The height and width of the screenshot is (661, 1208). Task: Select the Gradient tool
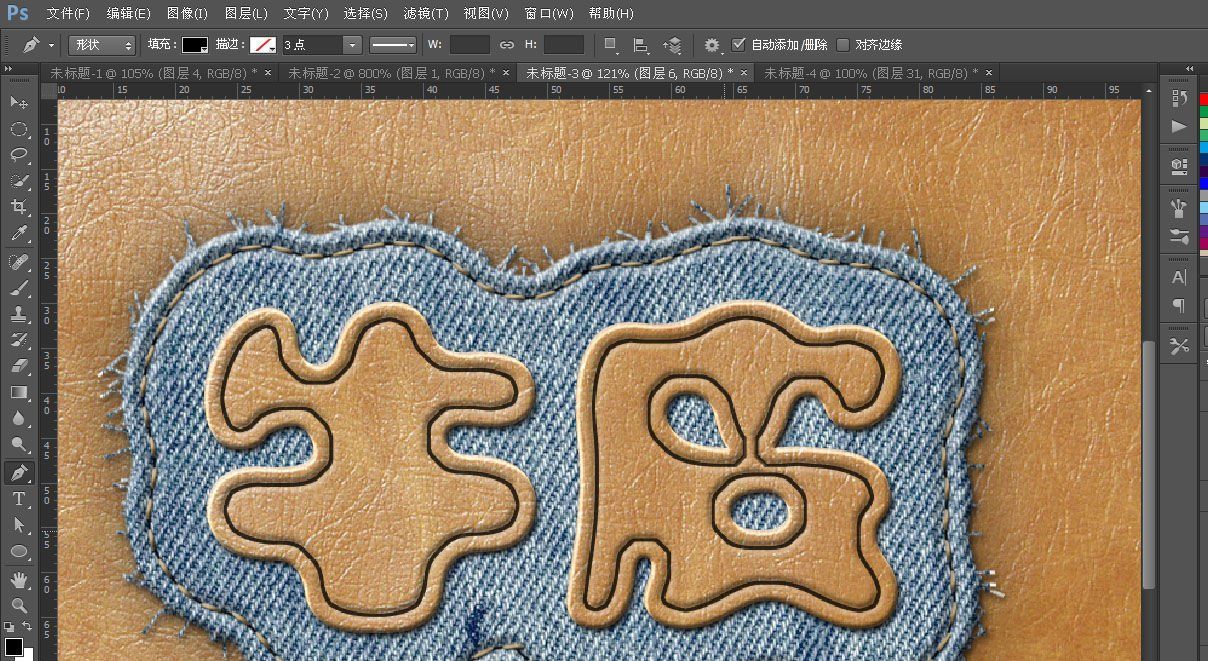click(x=19, y=393)
